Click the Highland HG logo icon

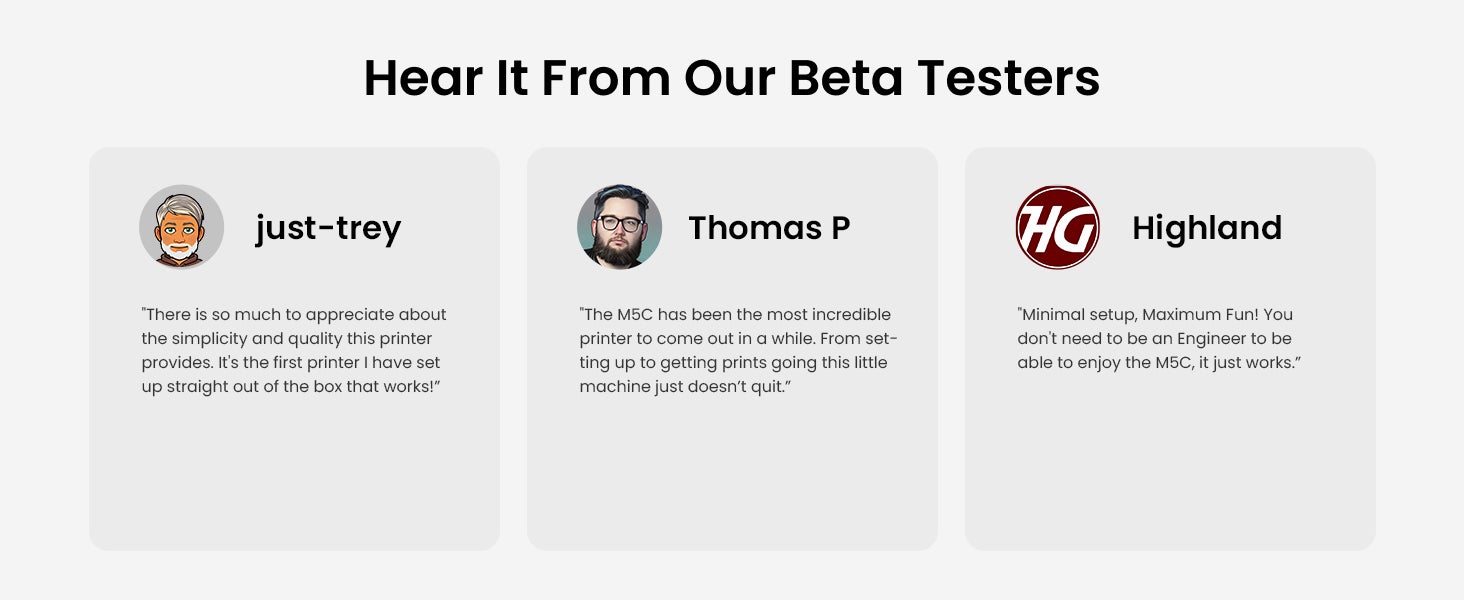[1057, 227]
